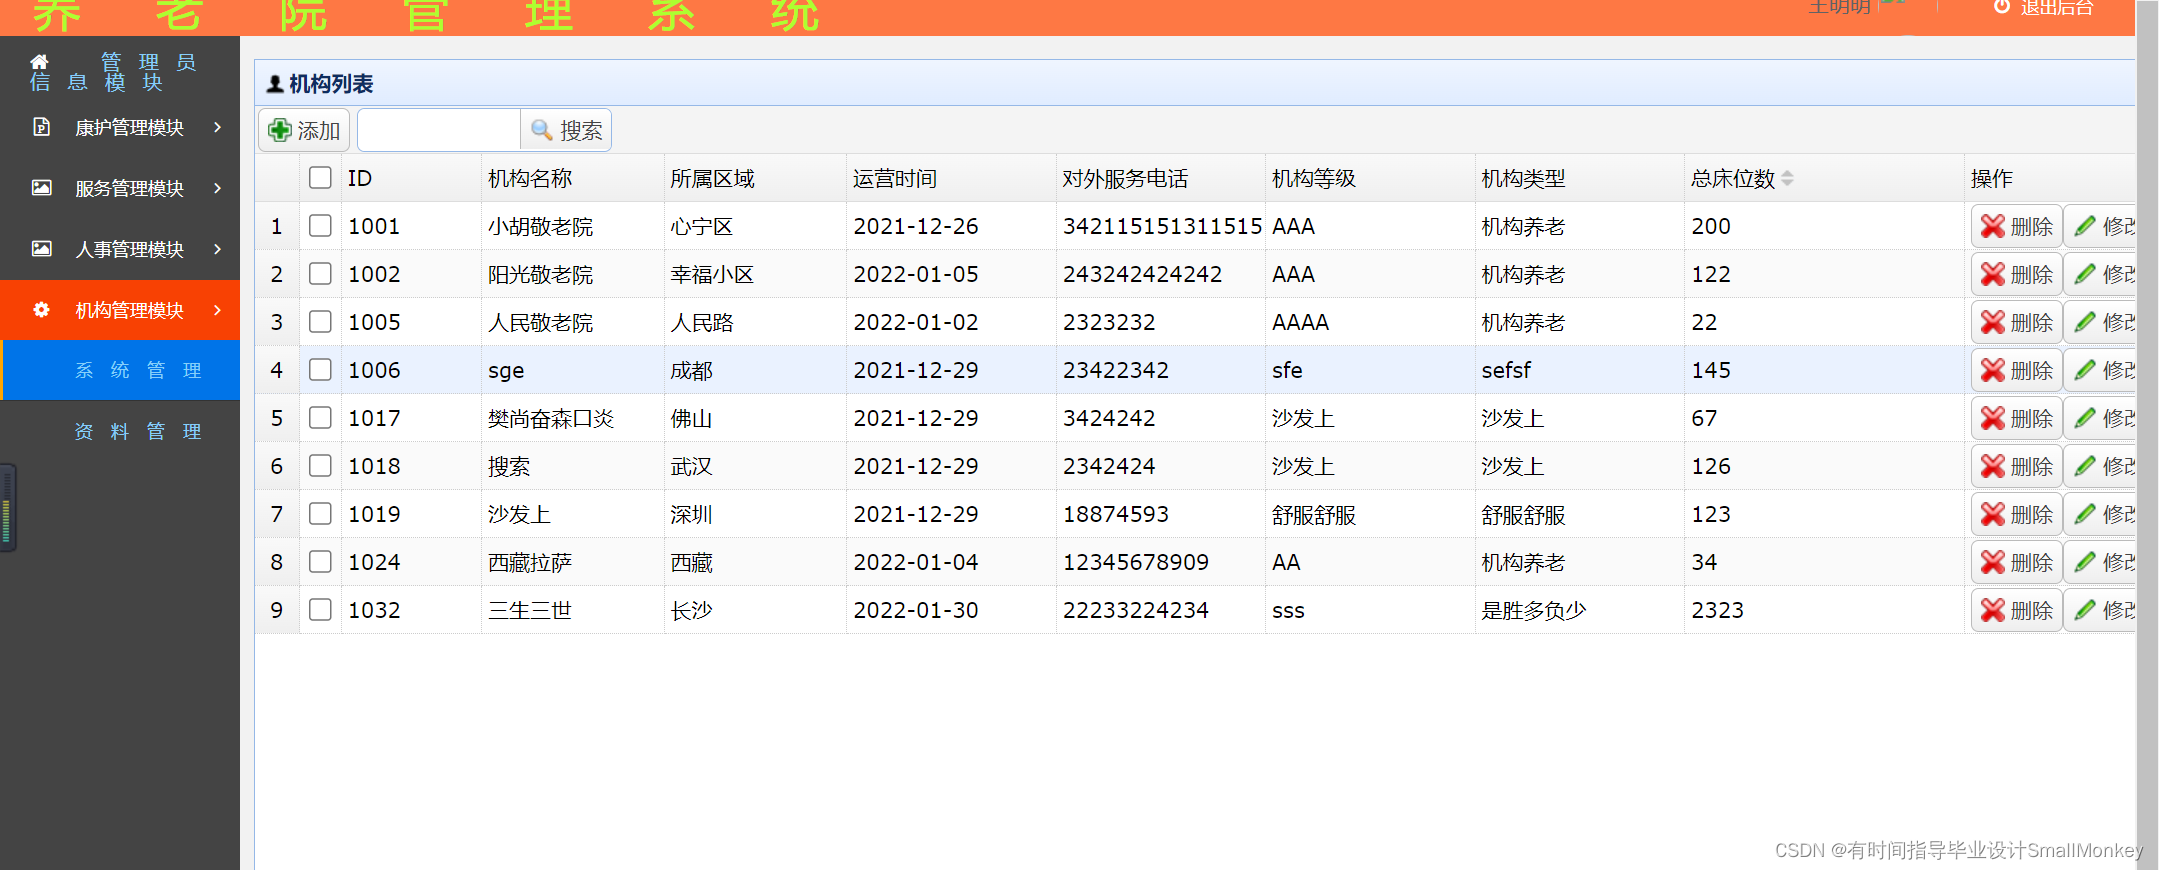This screenshot has height=870, width=2159.
Task: Click pencil edit icon for 人民敬老院
Action: (x=2085, y=322)
